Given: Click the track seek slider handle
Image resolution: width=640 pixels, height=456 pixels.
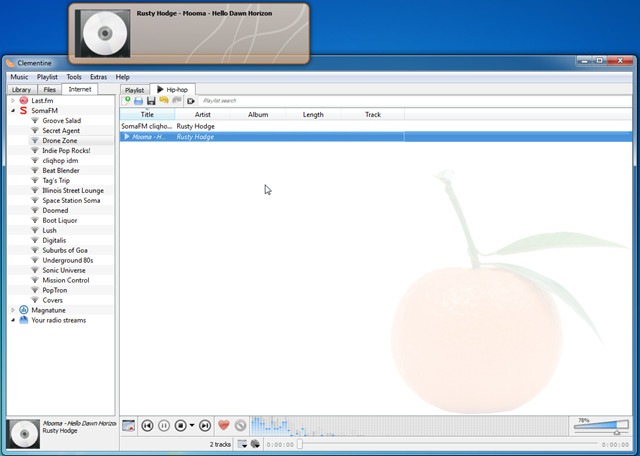Looking at the screenshot, I should [x=300, y=444].
